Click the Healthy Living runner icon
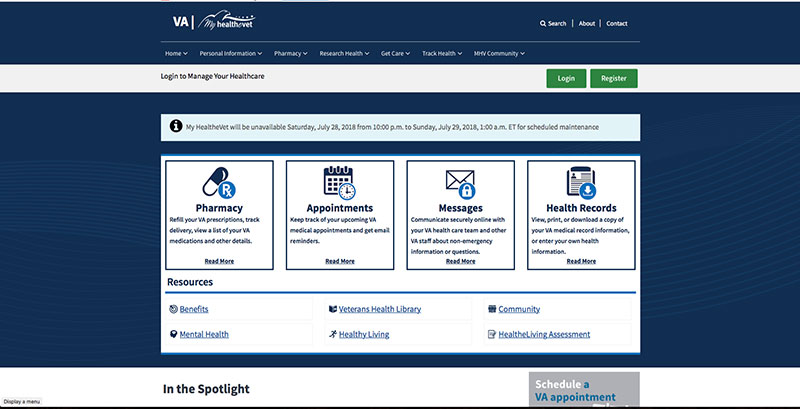Viewport: 800px width, 409px height. [x=333, y=335]
